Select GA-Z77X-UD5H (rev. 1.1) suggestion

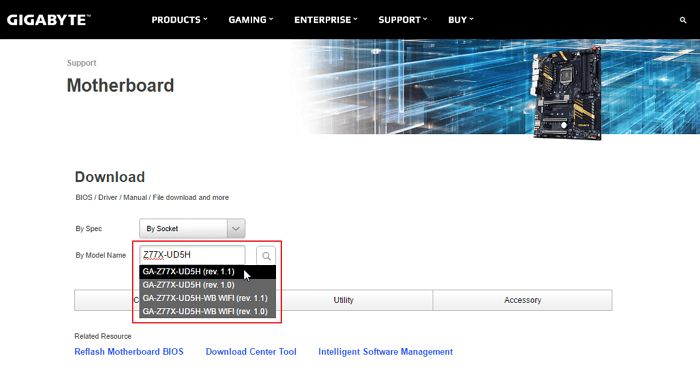(x=208, y=272)
